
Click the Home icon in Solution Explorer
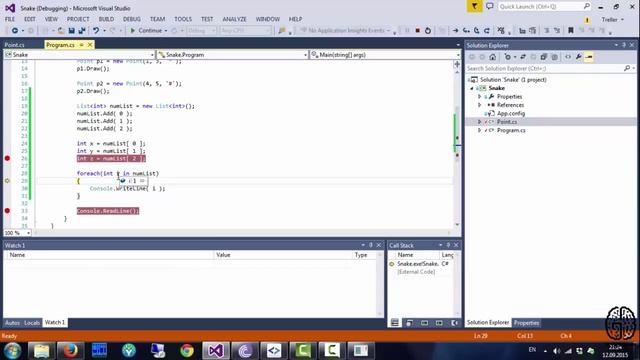[493, 57]
